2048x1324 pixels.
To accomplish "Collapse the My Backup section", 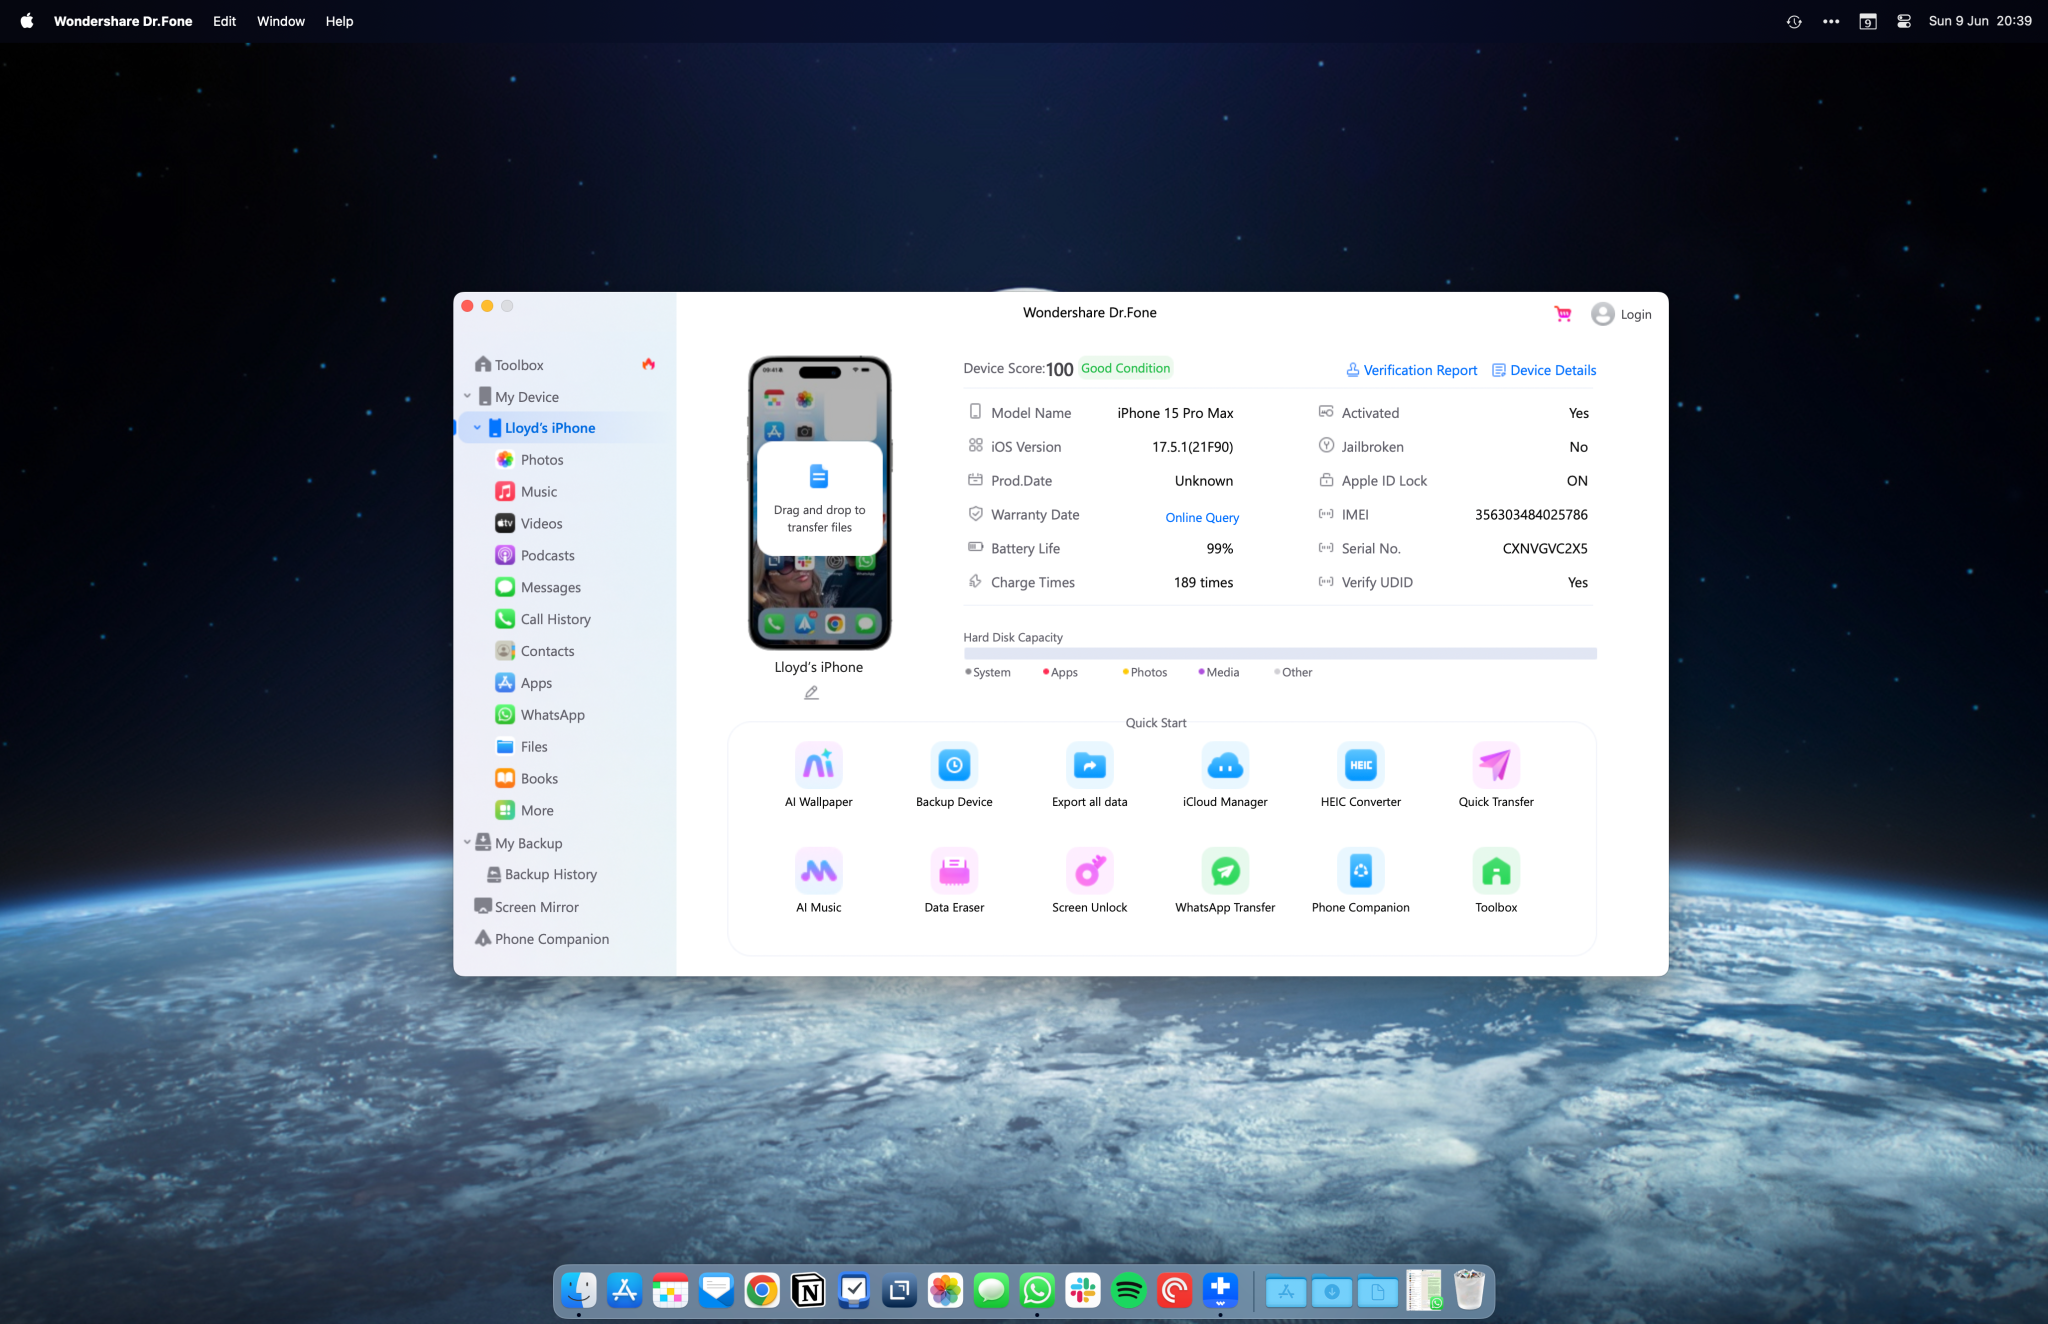I will [x=466, y=842].
